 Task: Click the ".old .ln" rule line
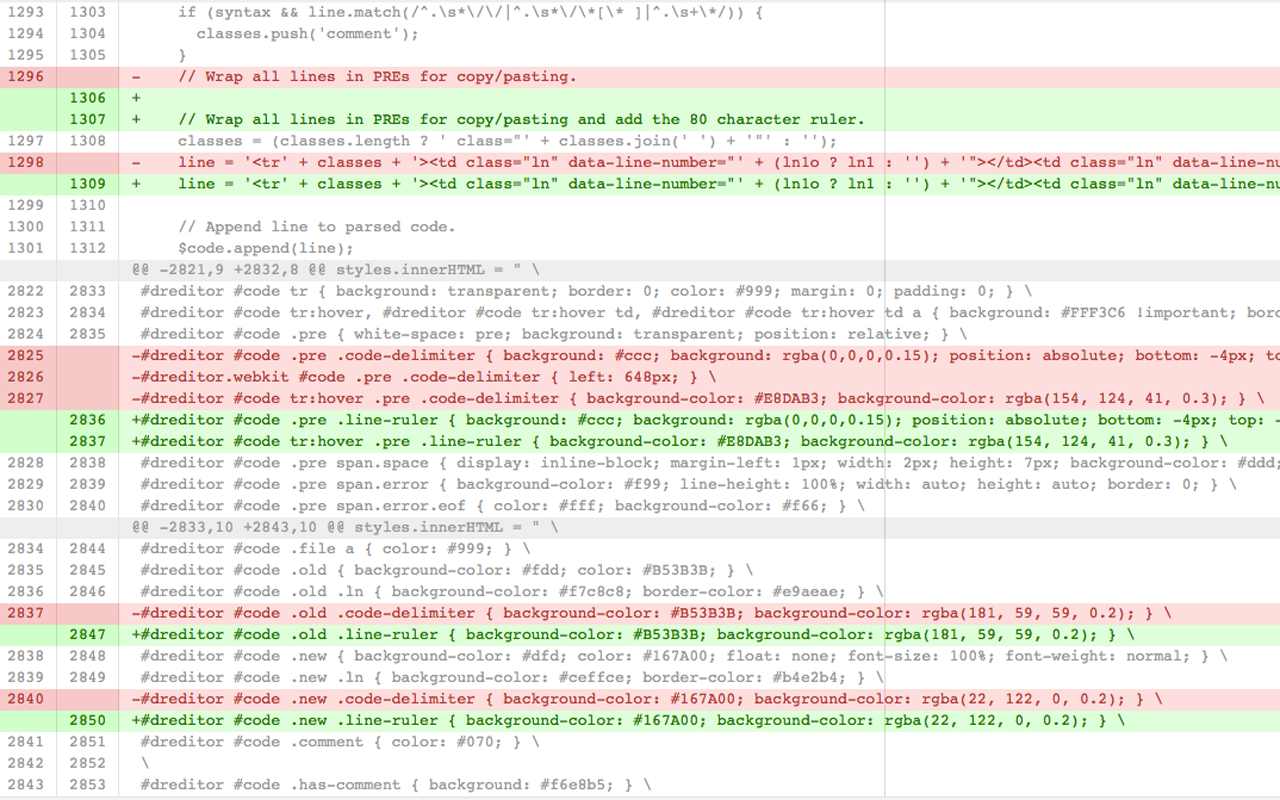point(511,591)
